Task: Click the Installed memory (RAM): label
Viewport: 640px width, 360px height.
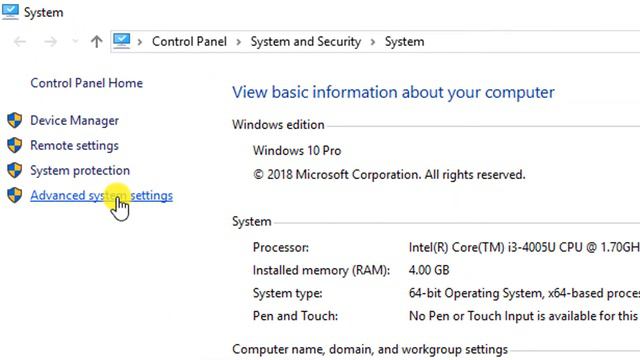Action: [322, 270]
